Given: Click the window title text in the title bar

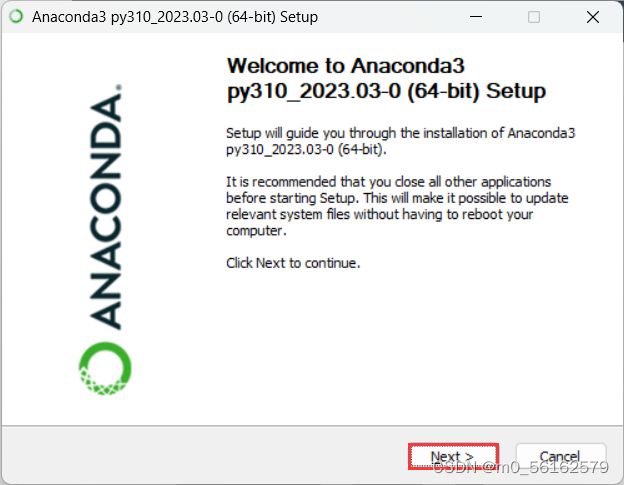Looking at the screenshot, I should click(x=175, y=17).
